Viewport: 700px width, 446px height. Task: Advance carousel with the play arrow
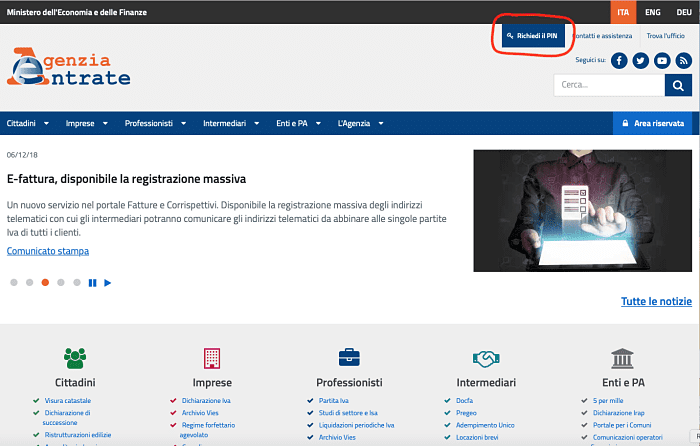[x=108, y=283]
